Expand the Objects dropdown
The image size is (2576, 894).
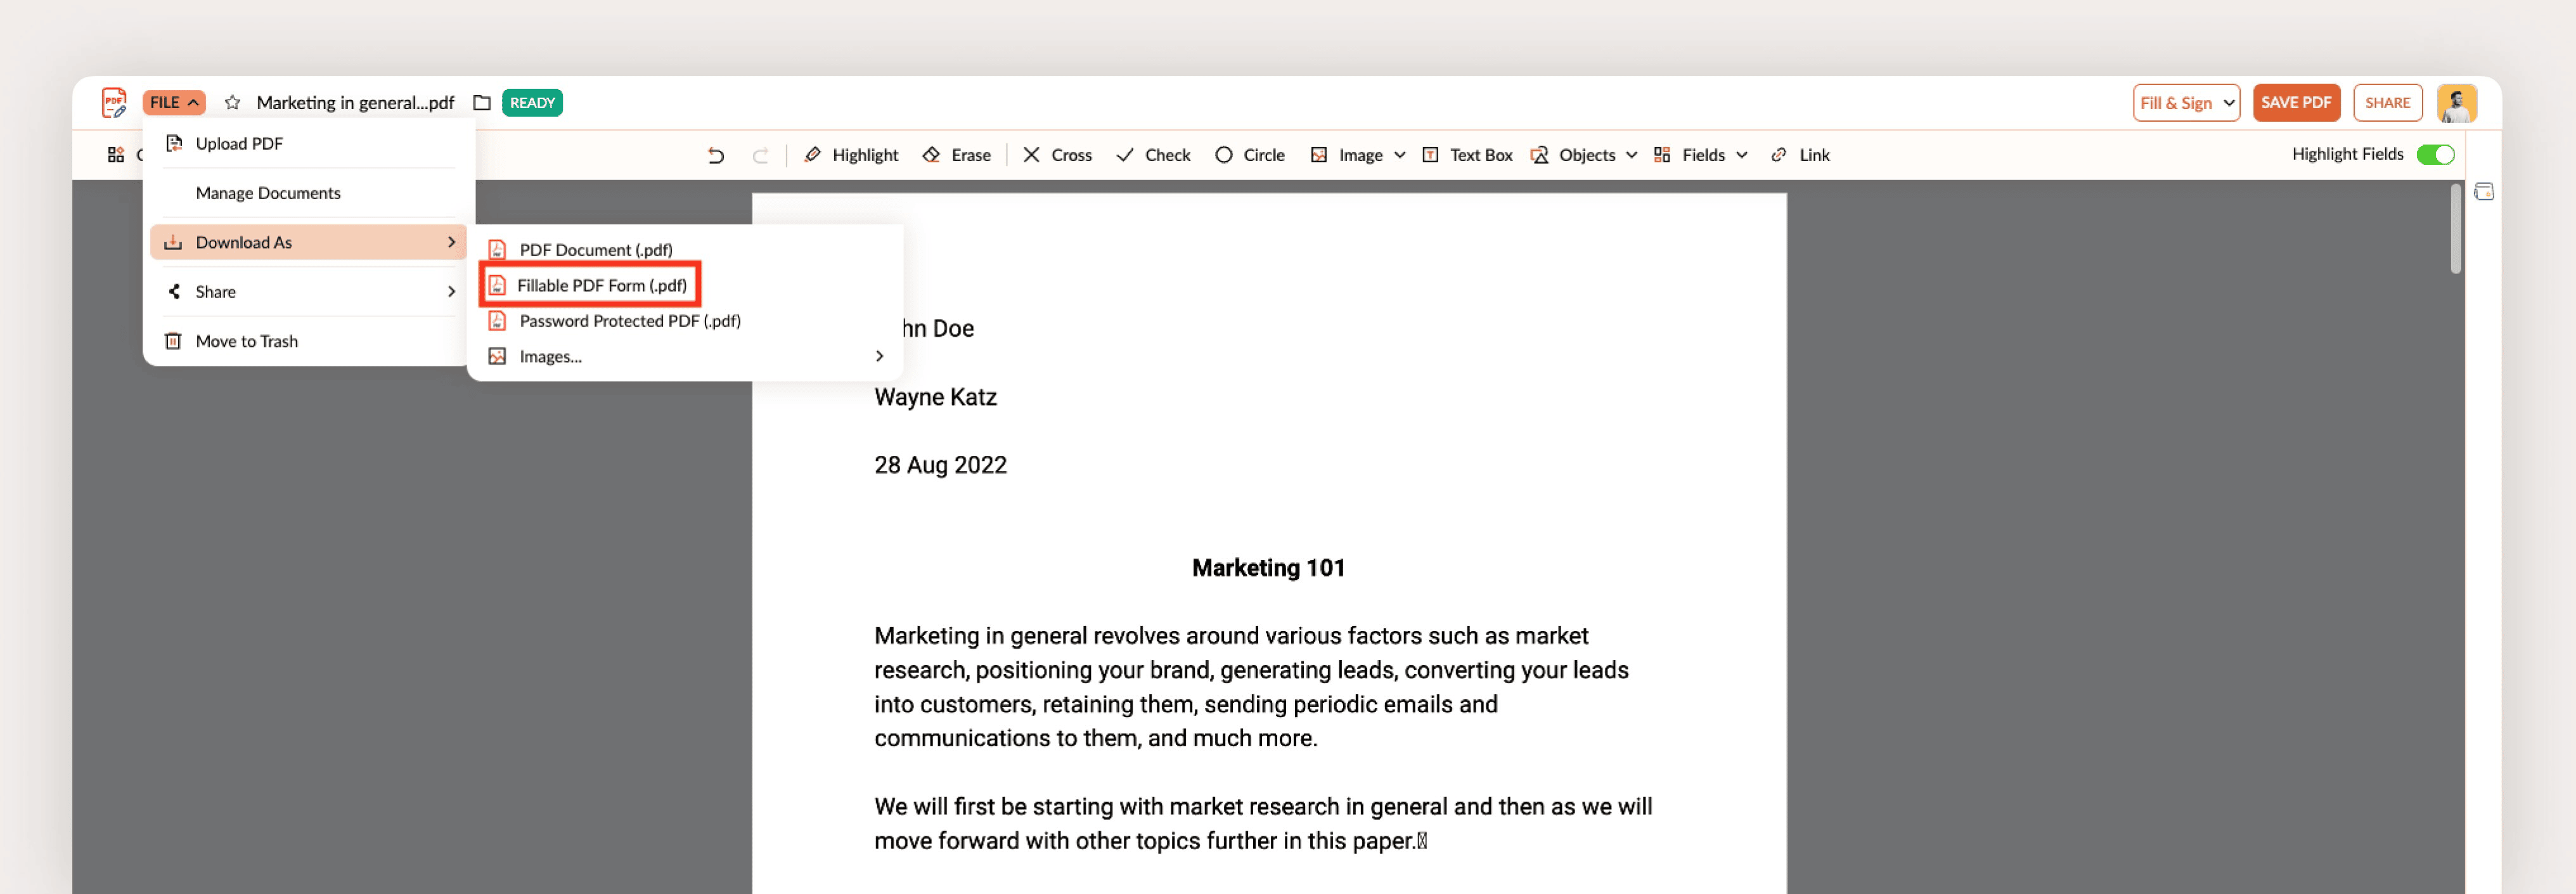[1585, 155]
